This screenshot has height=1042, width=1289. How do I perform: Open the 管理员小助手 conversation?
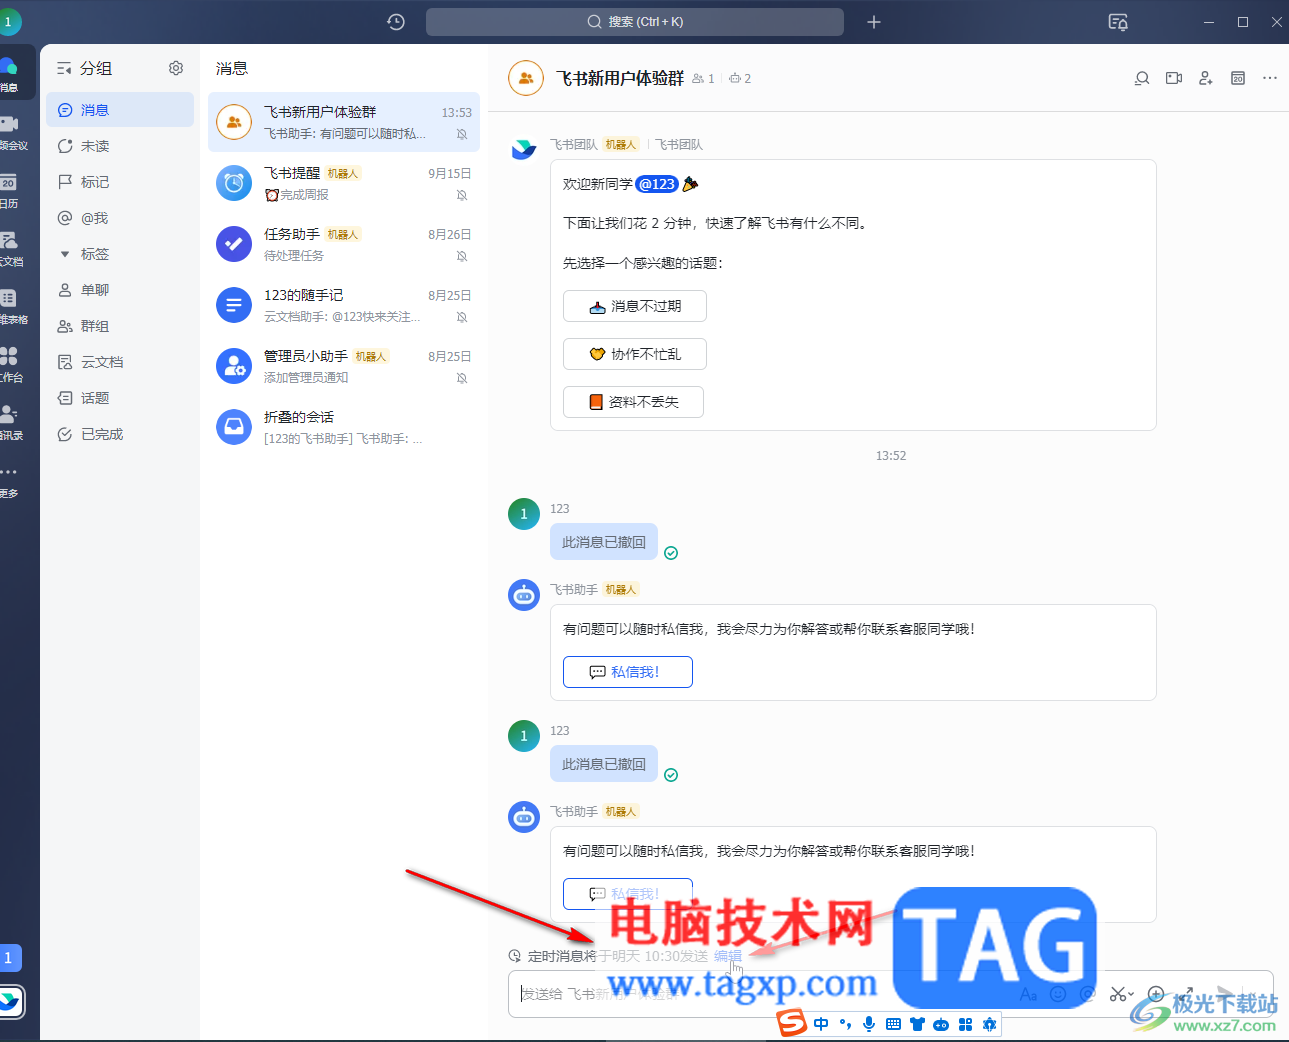[x=344, y=366]
